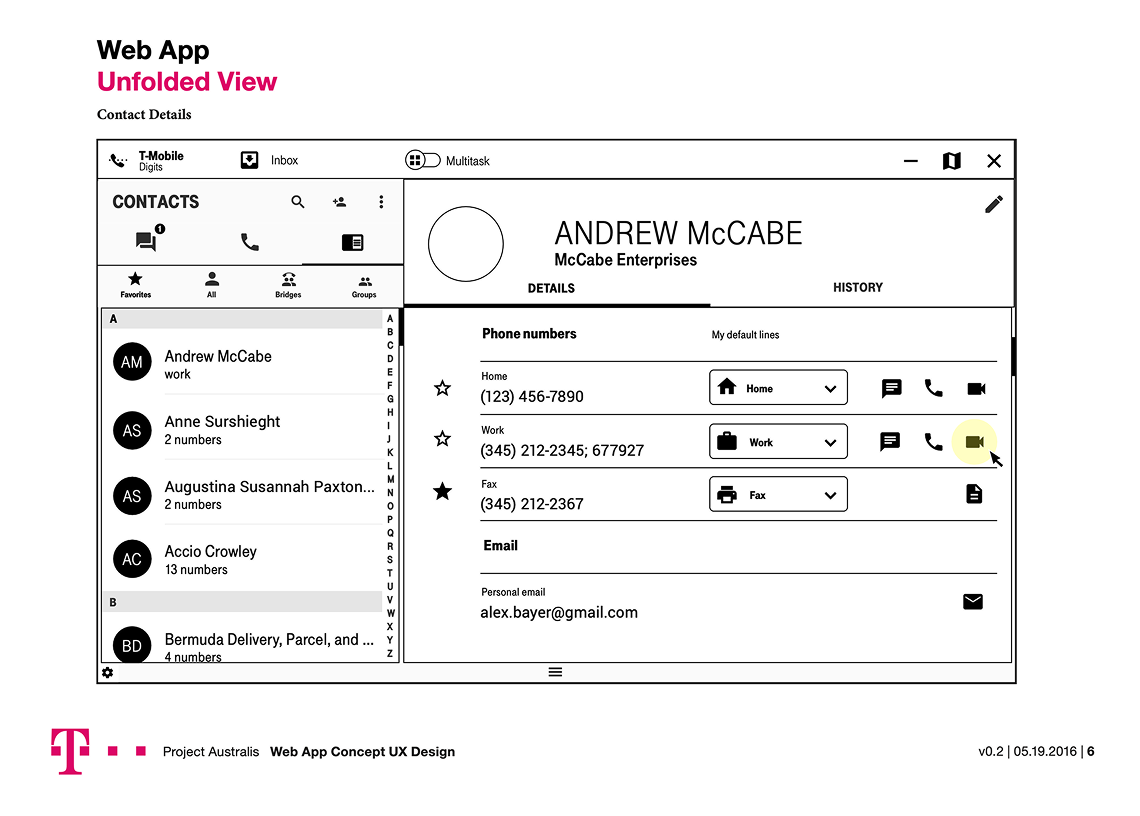Click the Inbox label text

284,160
